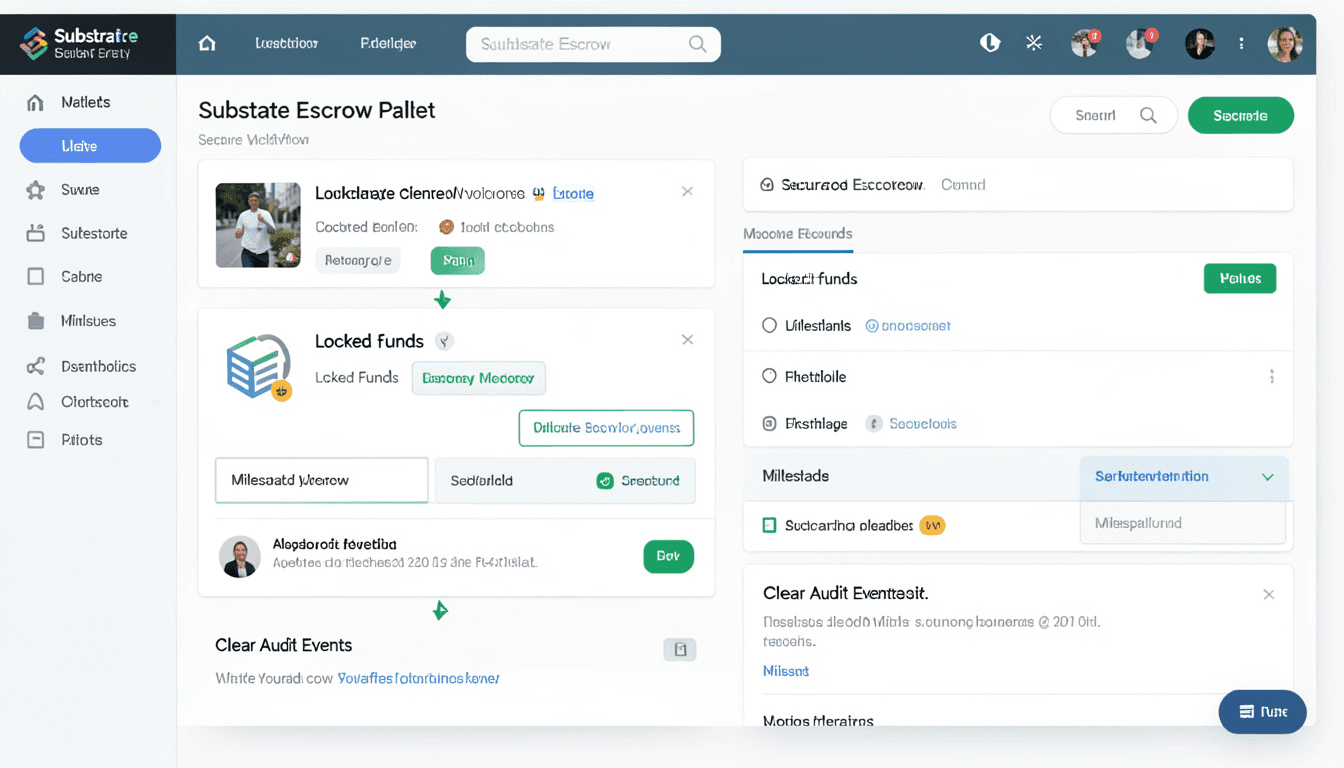Click the shield icon in the header
1344x768 pixels.
point(990,43)
